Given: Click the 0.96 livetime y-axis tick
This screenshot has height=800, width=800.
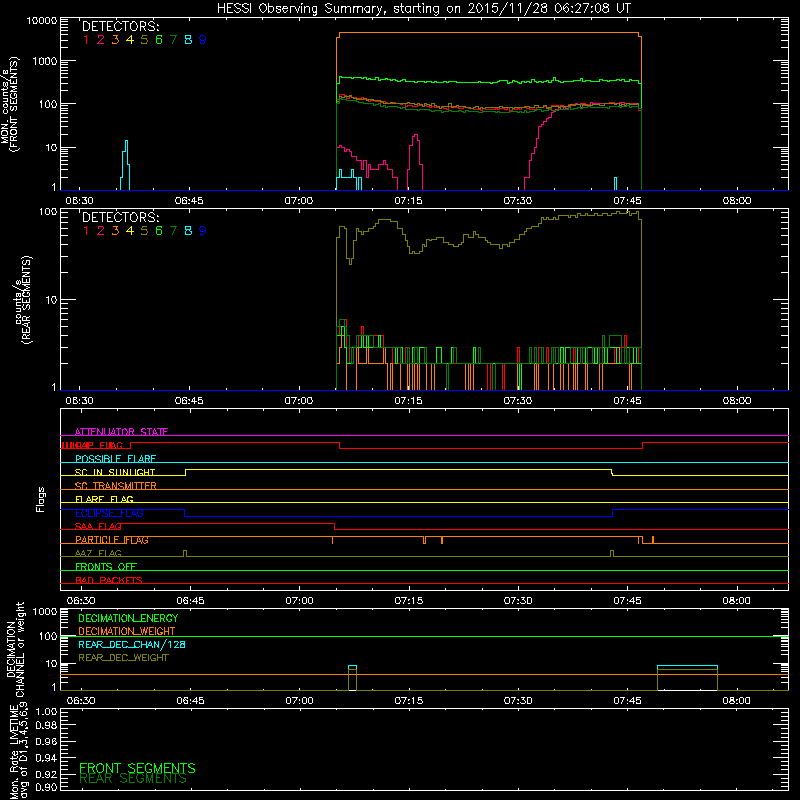Looking at the screenshot, I should pyautogui.click(x=46, y=741).
